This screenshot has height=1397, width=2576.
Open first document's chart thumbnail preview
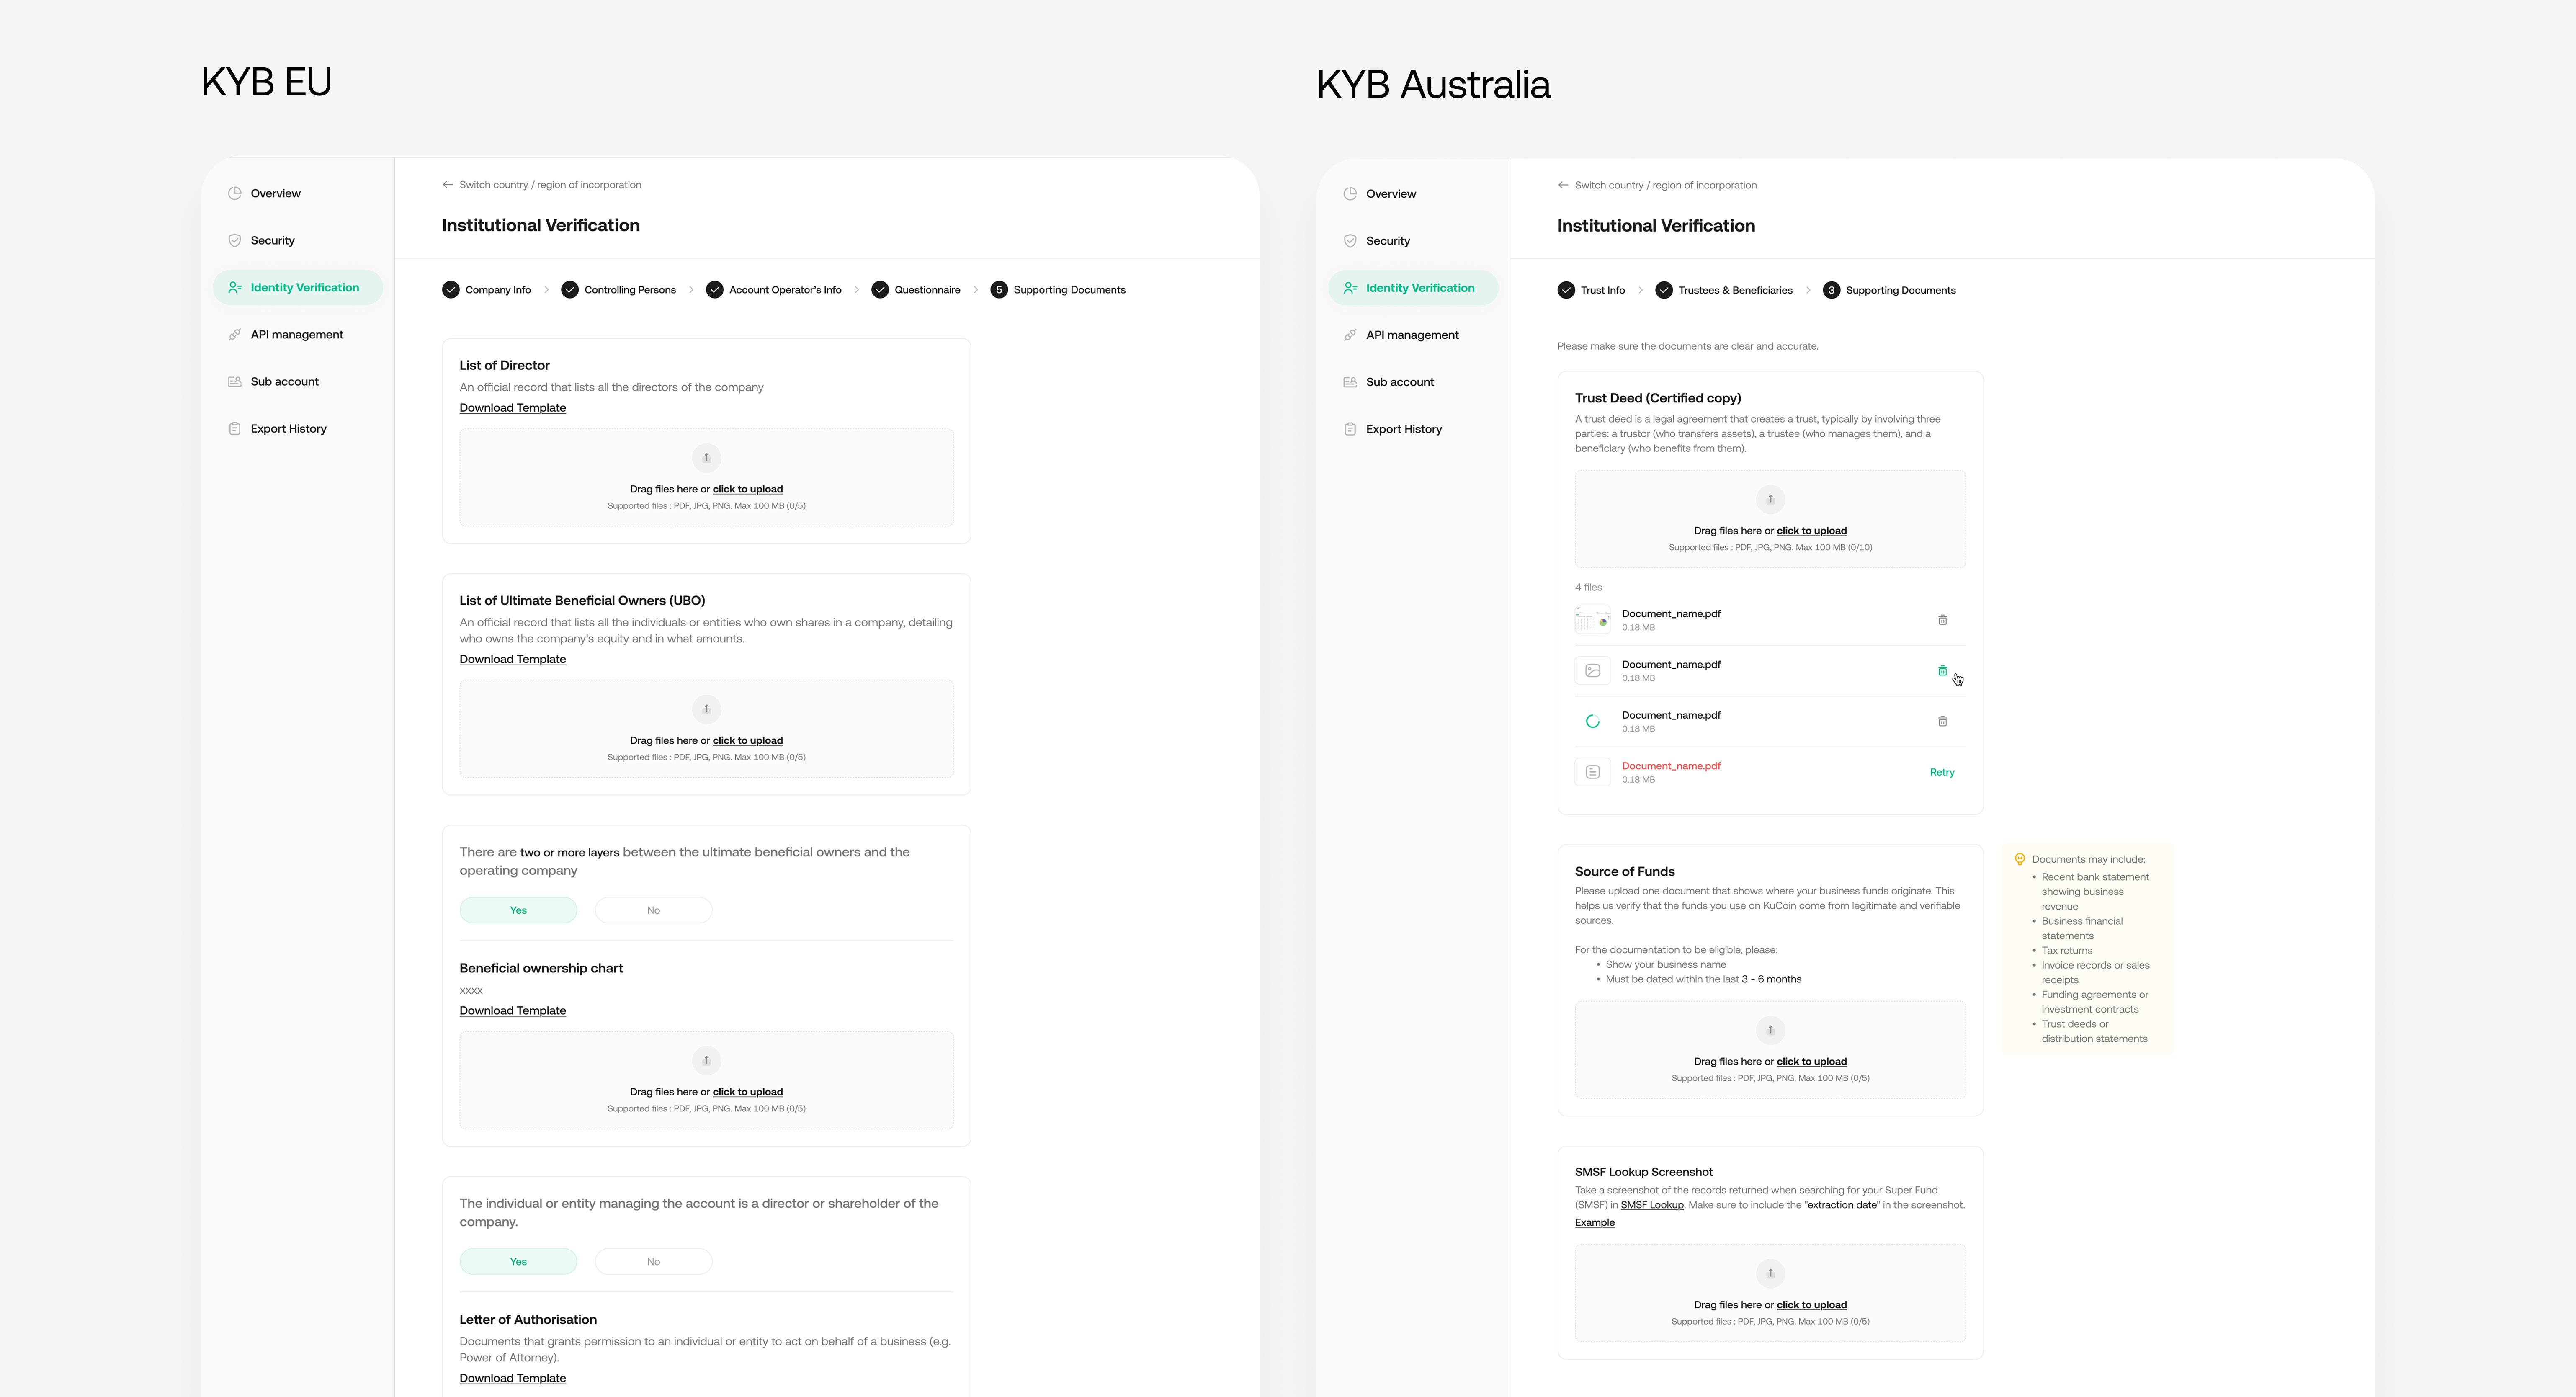pos(1592,620)
